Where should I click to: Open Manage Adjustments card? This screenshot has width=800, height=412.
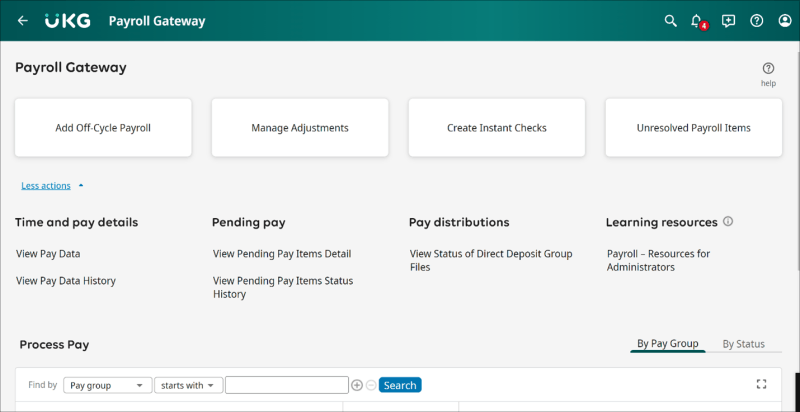[300, 127]
